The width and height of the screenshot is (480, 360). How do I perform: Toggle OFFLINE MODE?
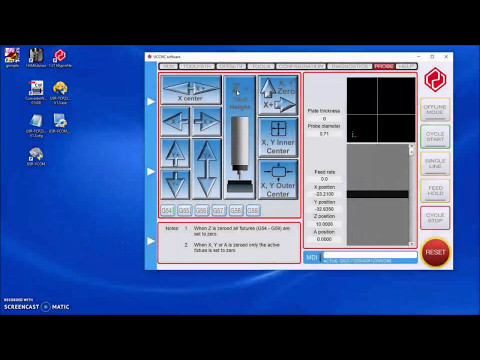point(435,109)
